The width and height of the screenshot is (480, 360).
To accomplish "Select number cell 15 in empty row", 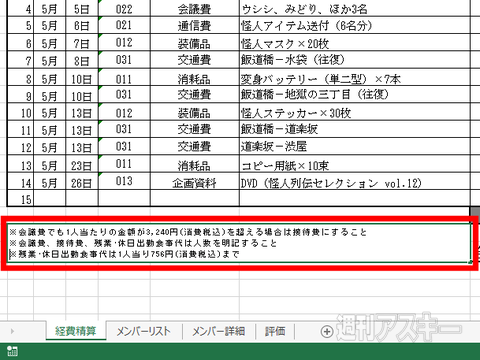I will 20,198.
